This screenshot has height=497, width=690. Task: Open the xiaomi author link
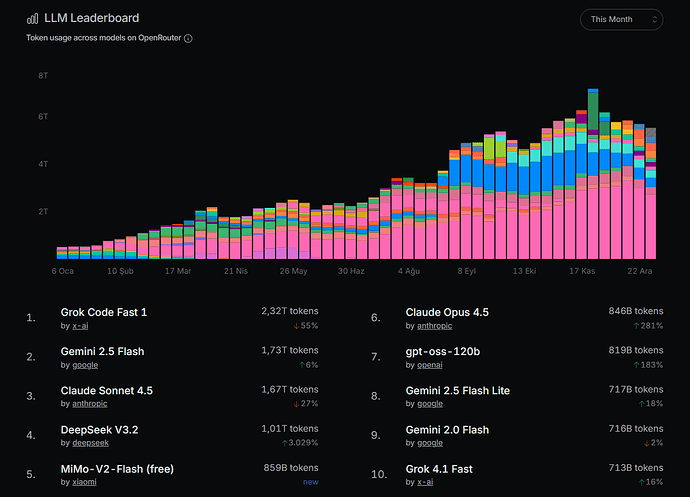pos(84,482)
